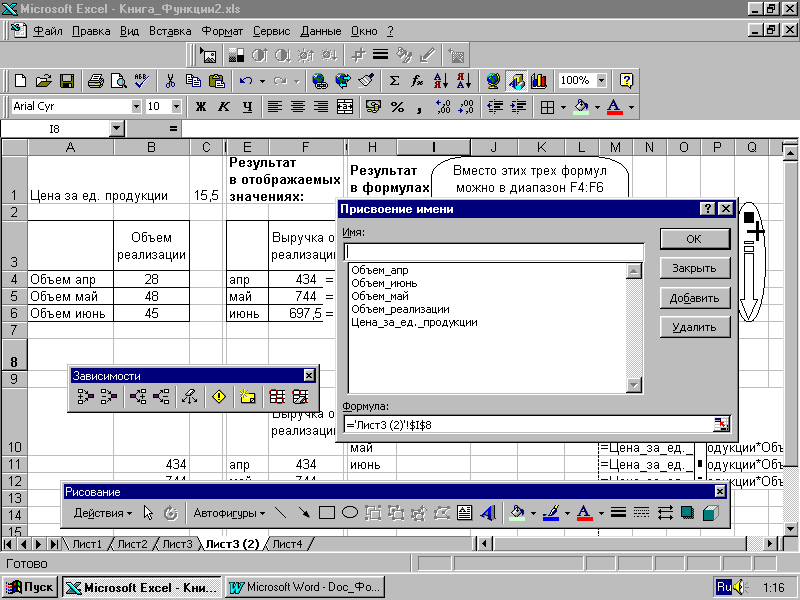The height and width of the screenshot is (600, 800).
Task: Click the New workbook icon
Action: pyautogui.click(x=20, y=81)
